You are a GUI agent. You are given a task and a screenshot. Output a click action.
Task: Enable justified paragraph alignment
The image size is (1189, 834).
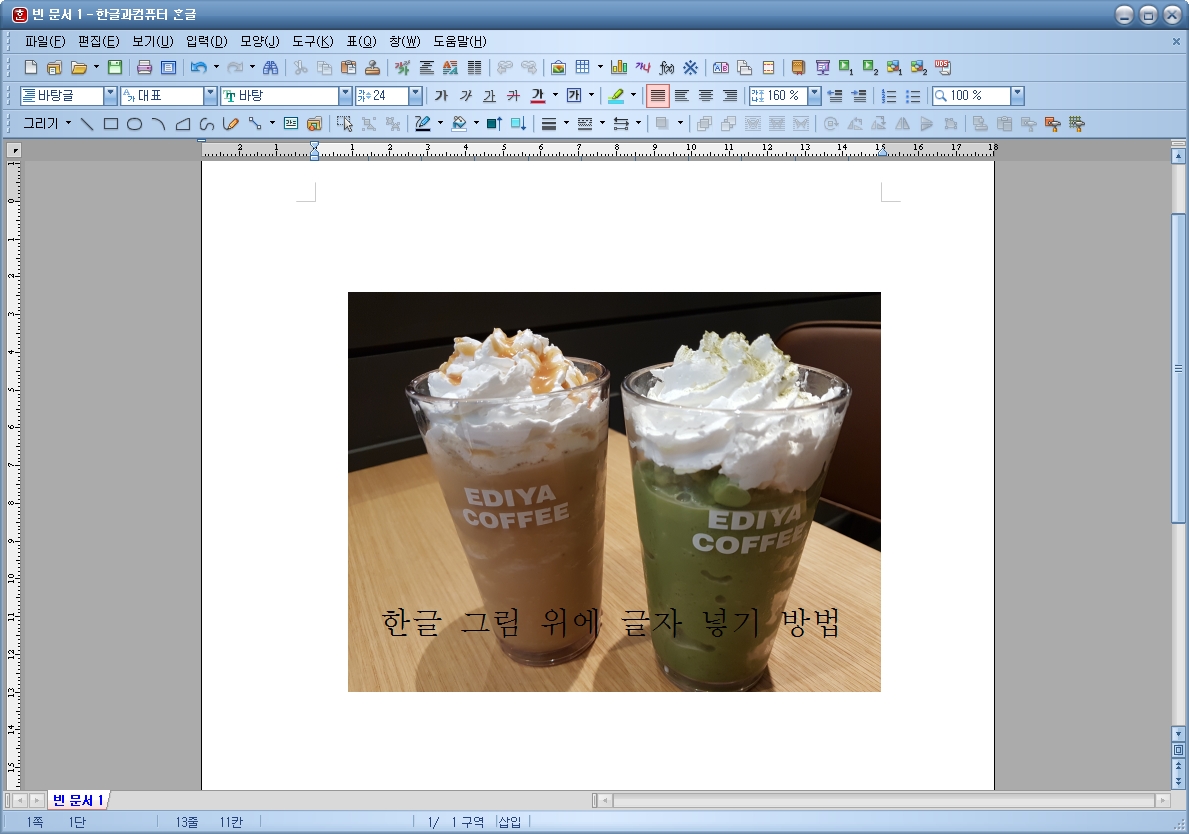(657, 96)
